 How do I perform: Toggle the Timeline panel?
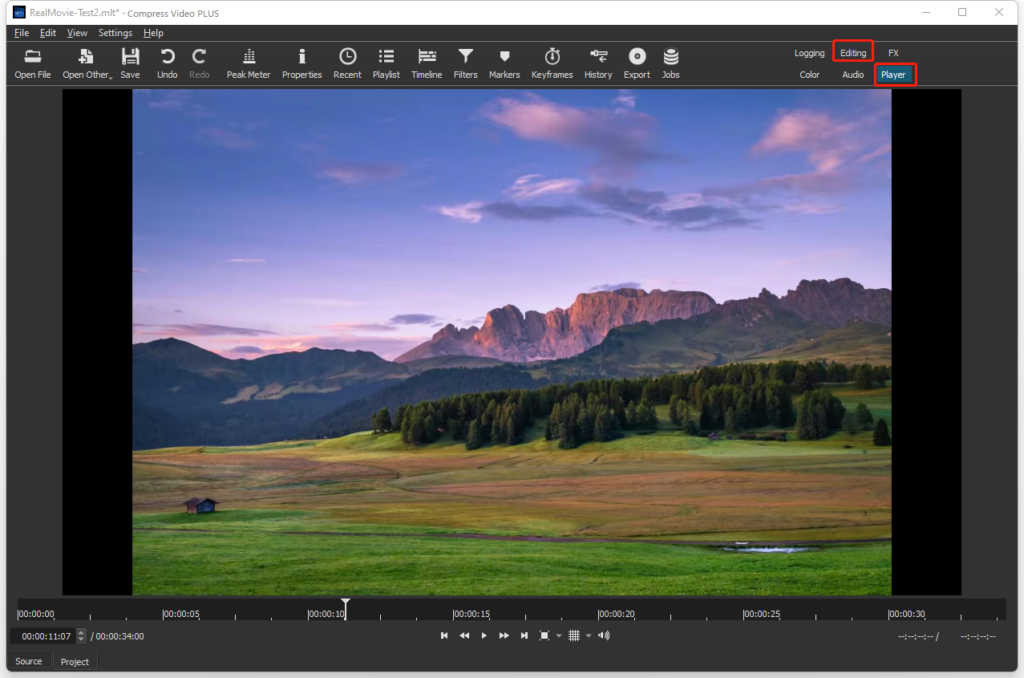point(426,63)
